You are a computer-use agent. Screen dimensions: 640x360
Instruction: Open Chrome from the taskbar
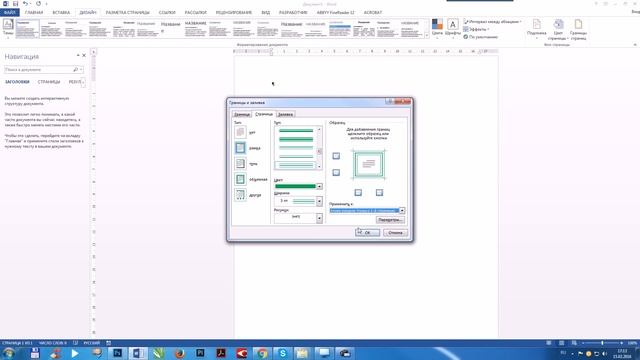[262, 353]
